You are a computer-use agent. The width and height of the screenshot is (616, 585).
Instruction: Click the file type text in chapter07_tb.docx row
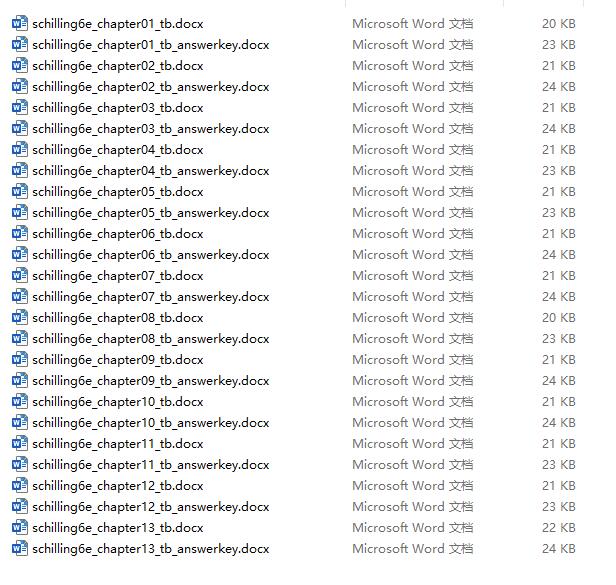[413, 275]
